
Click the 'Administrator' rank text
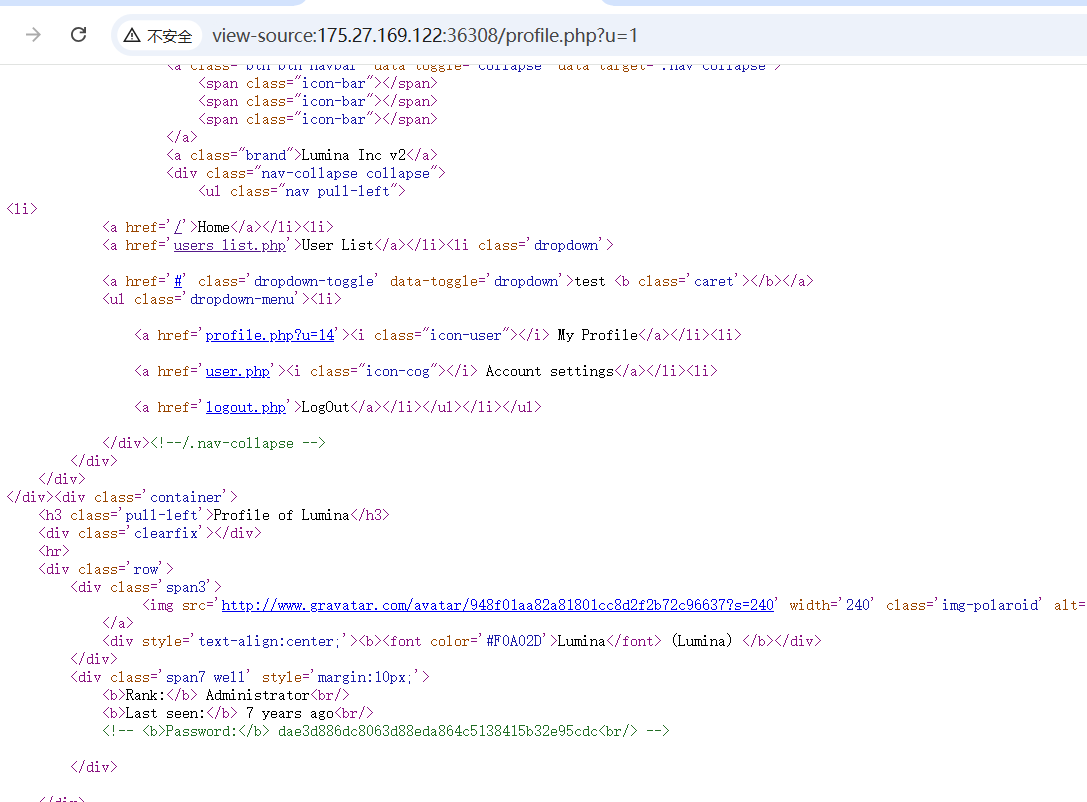point(257,695)
